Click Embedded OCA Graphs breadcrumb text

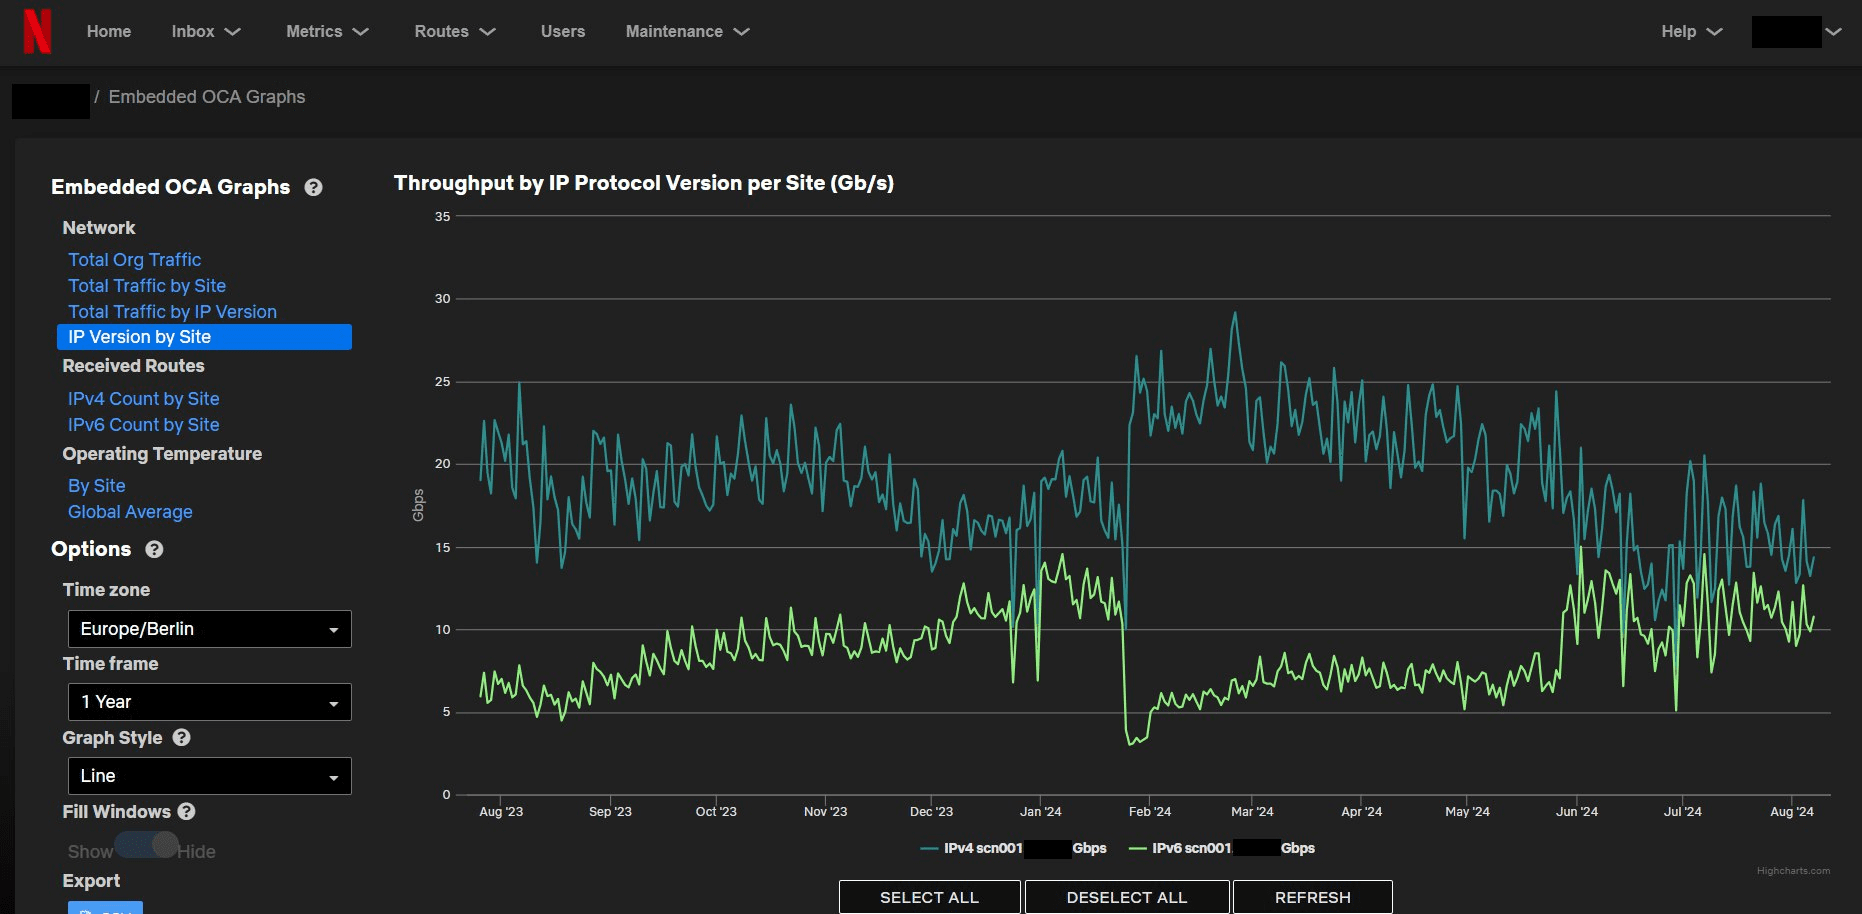pos(207,97)
